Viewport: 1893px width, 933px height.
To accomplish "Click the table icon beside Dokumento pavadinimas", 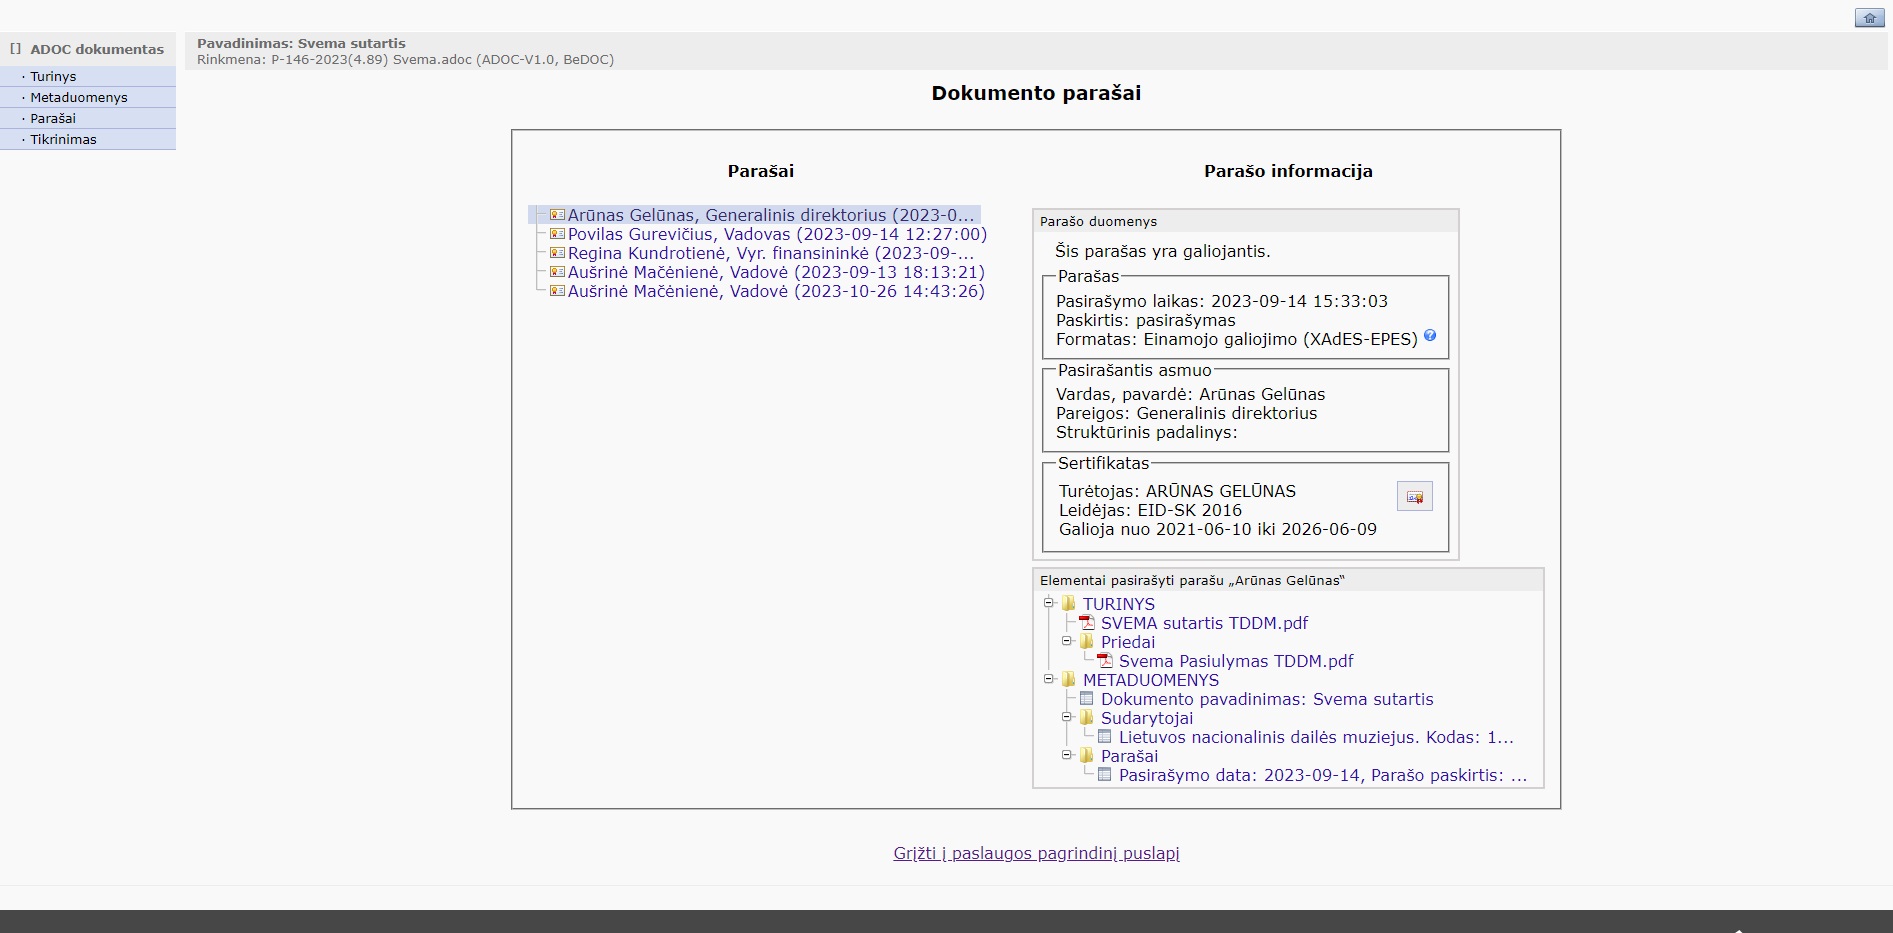I will click(1087, 699).
